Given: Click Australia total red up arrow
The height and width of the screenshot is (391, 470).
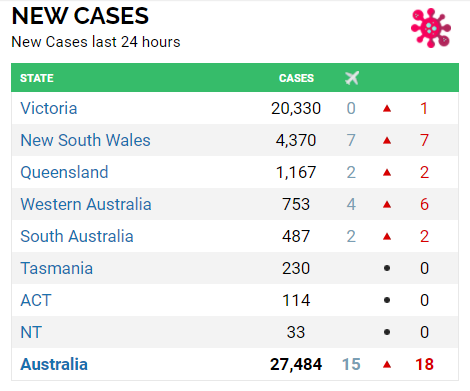Looking at the screenshot, I should tap(387, 364).
